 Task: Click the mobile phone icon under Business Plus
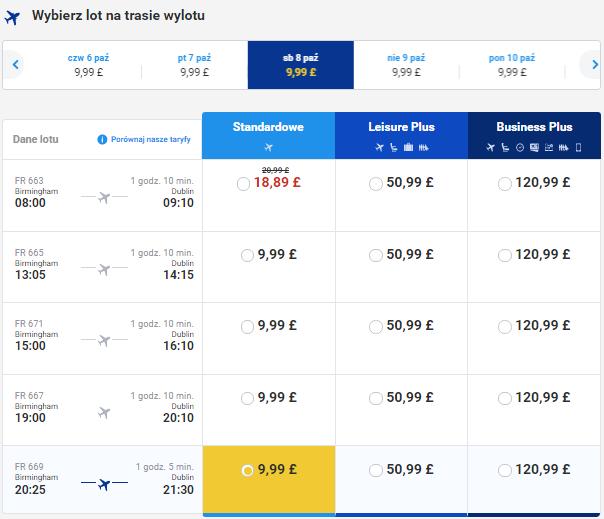click(x=578, y=148)
